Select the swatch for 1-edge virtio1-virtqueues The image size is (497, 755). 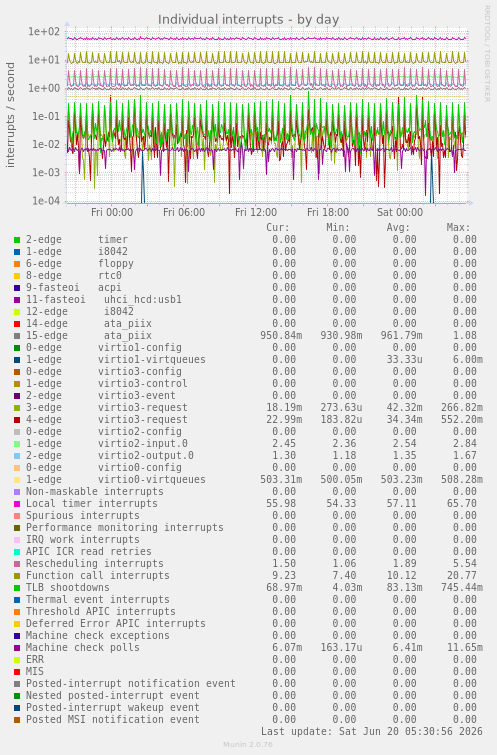pyautogui.click(x=17, y=360)
